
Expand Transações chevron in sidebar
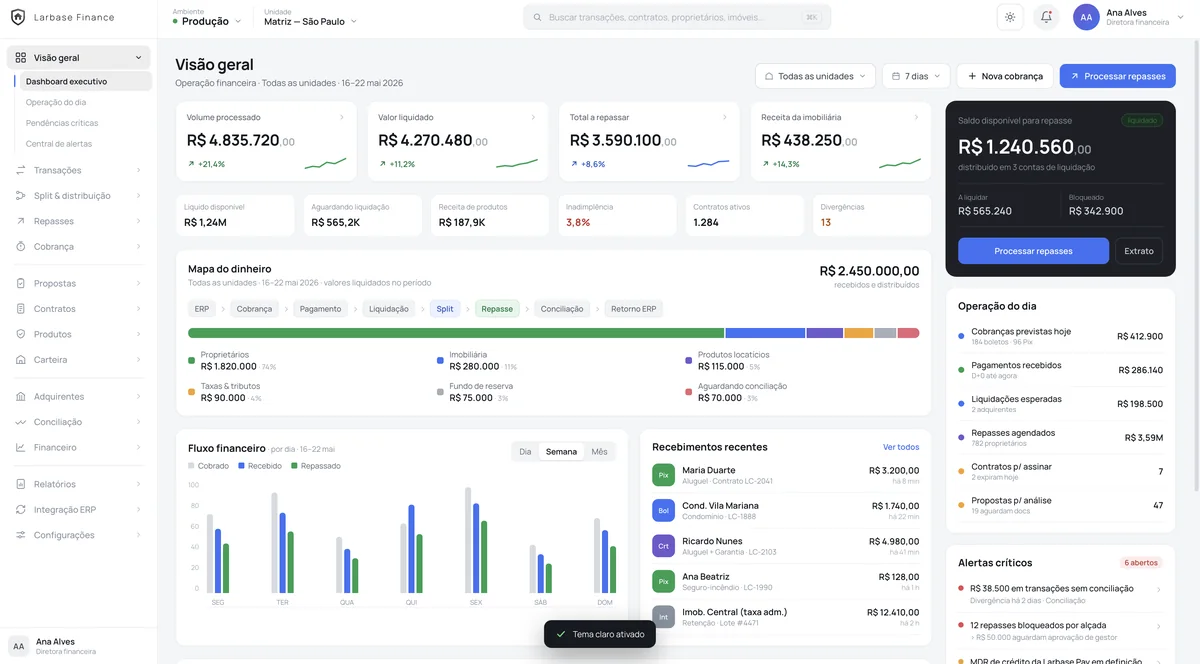[138, 170]
